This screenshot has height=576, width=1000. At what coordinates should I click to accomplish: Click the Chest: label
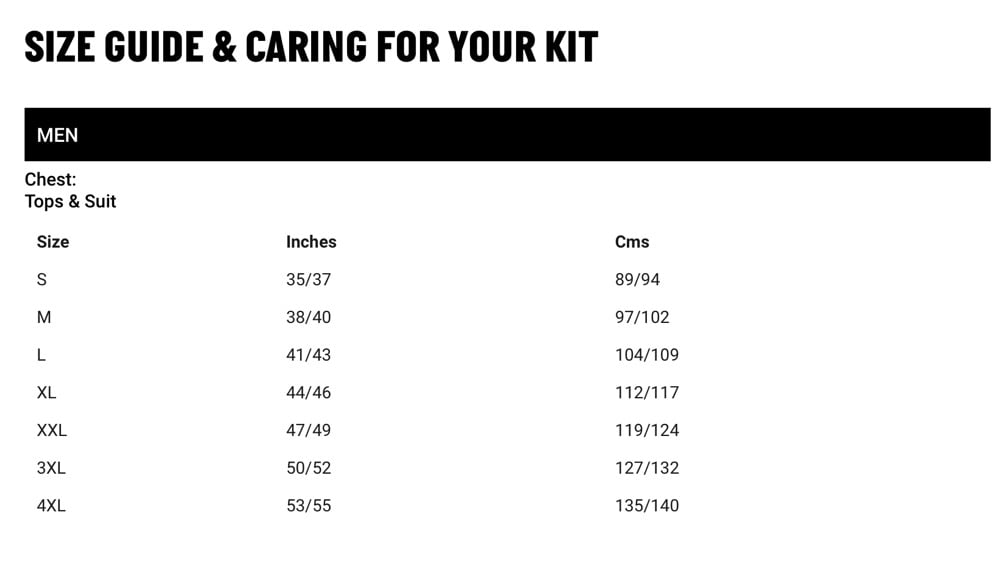[51, 180]
